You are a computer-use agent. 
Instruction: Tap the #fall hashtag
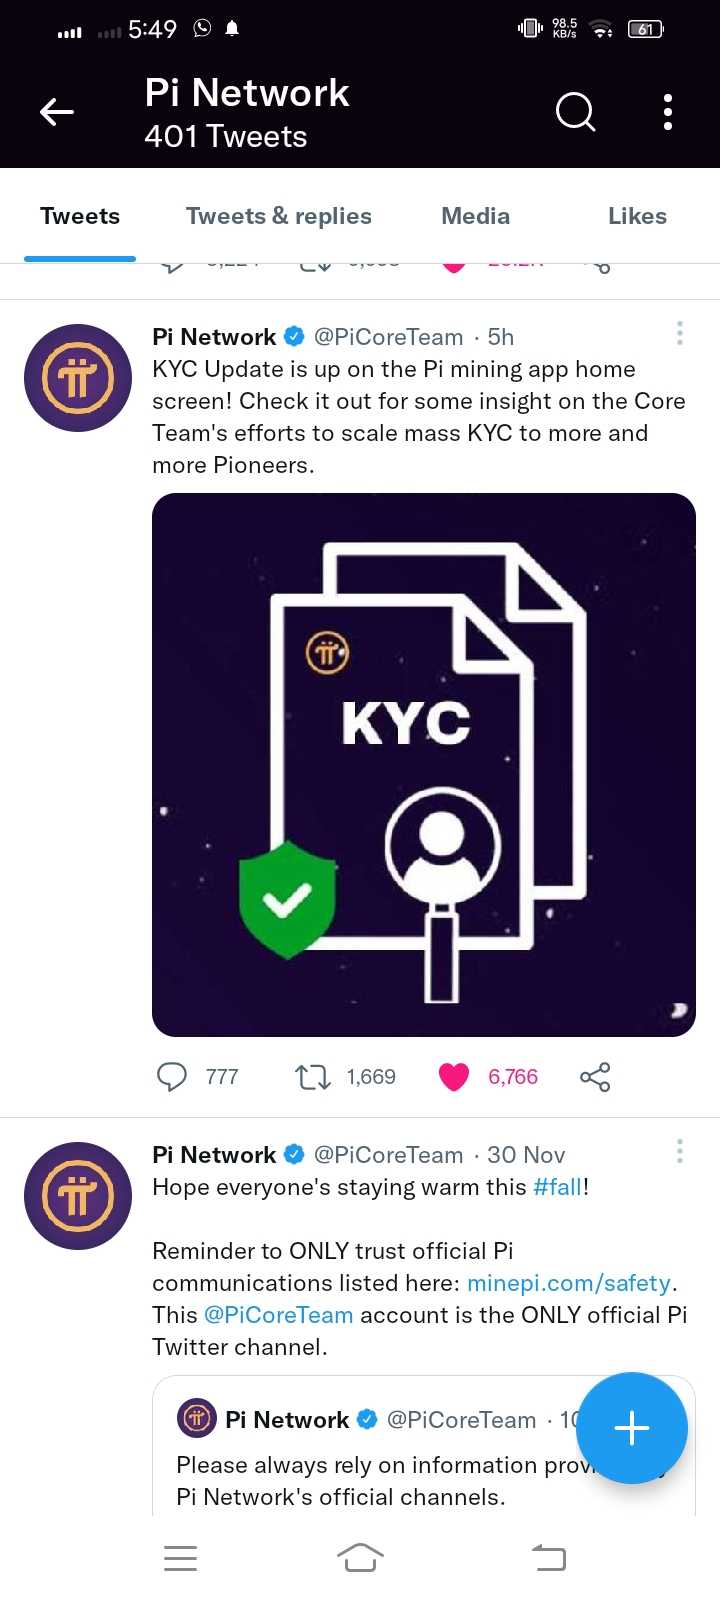pyautogui.click(x=557, y=1187)
